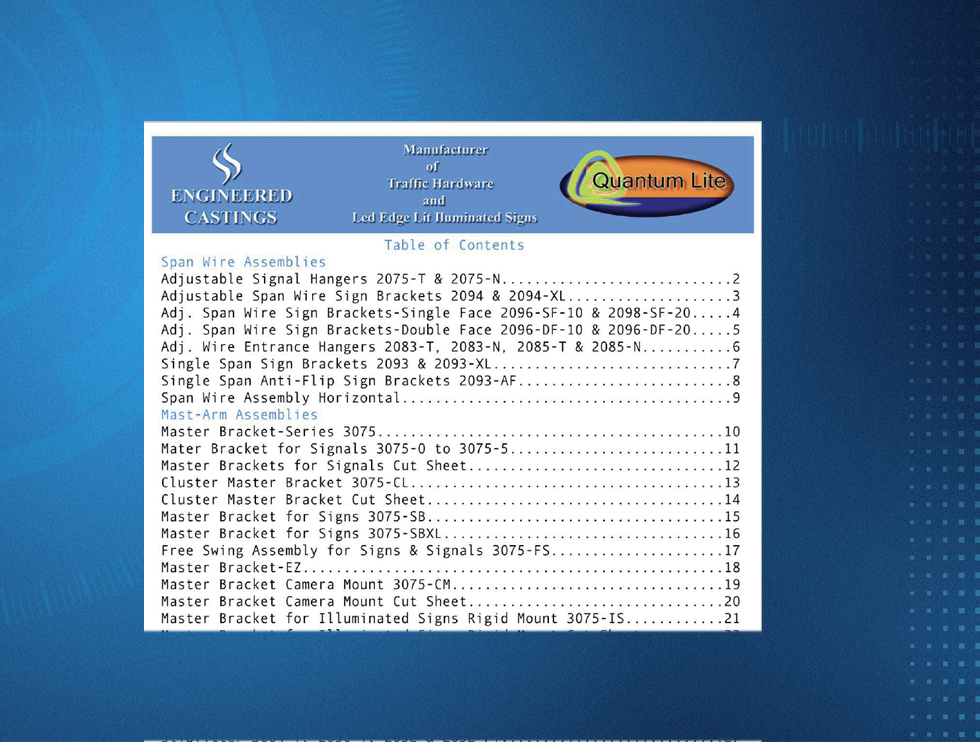This screenshot has height=742, width=980.
Task: Select Master Bracket for Signs 3075-SB entry
Action: tap(451, 516)
